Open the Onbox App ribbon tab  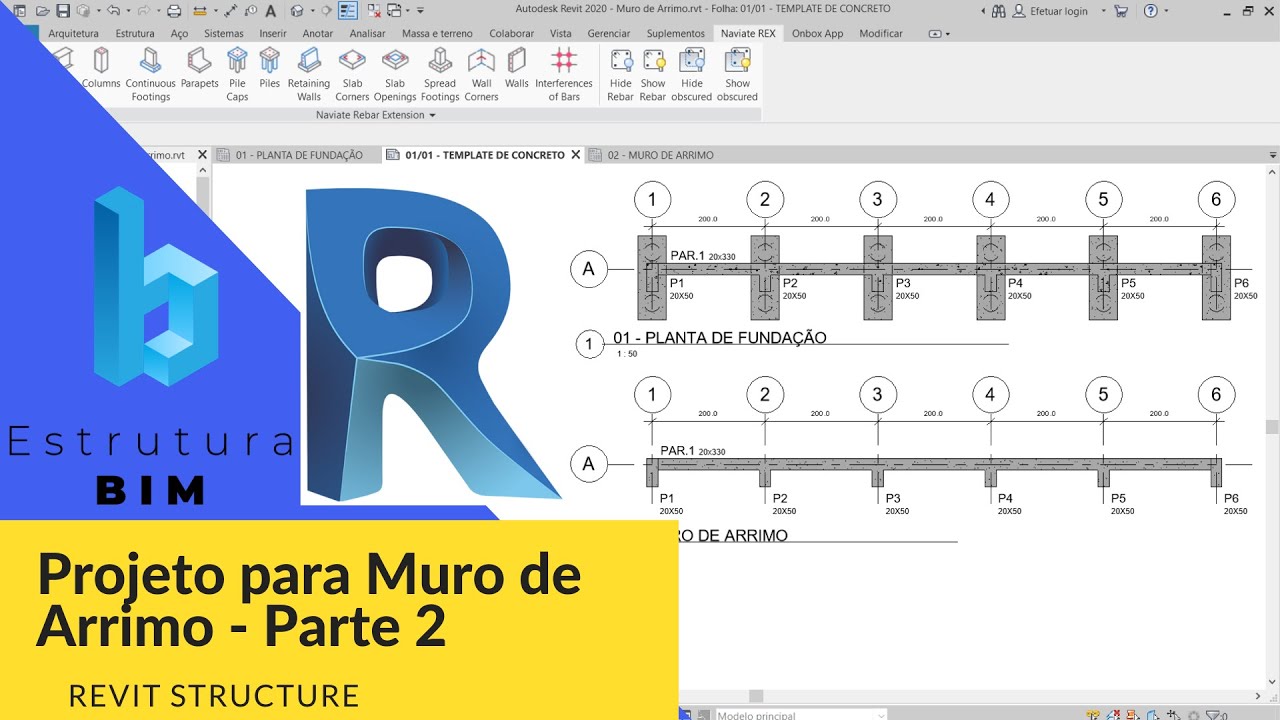point(817,33)
